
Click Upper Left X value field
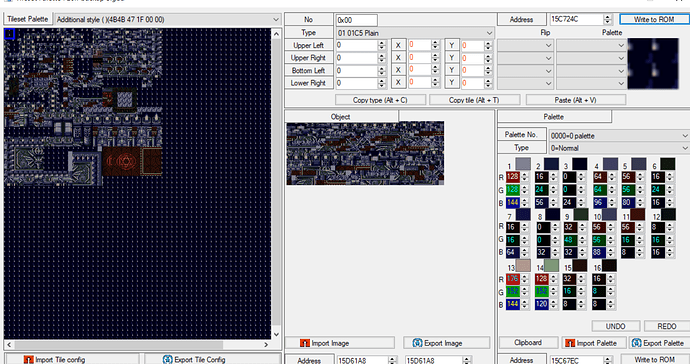[419, 45]
